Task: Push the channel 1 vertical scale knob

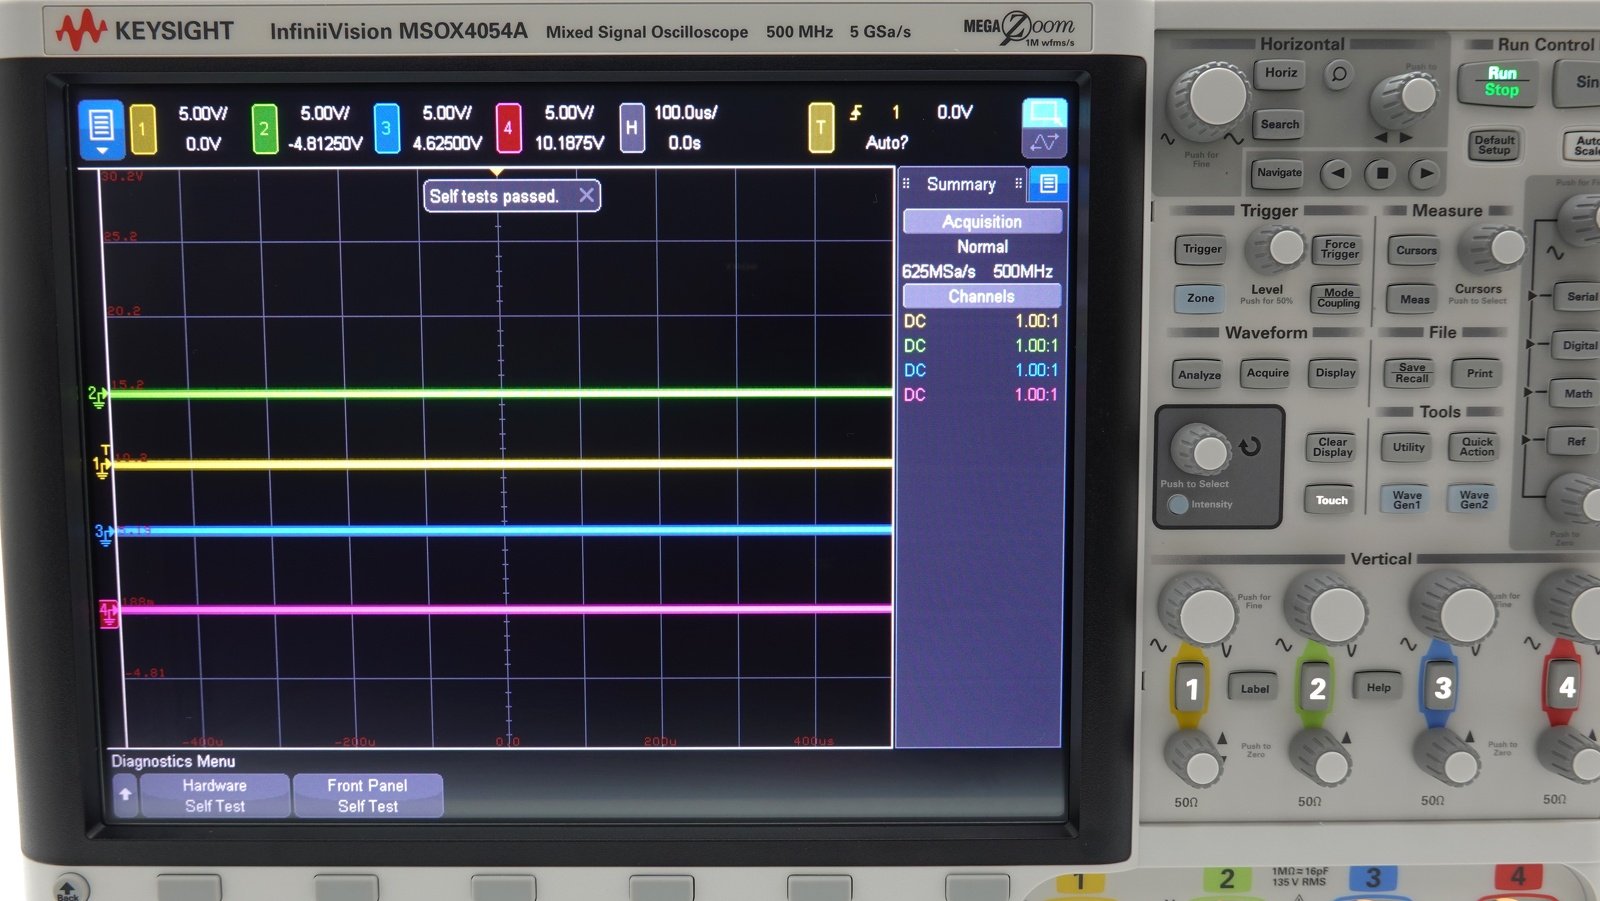Action: (x=1200, y=609)
